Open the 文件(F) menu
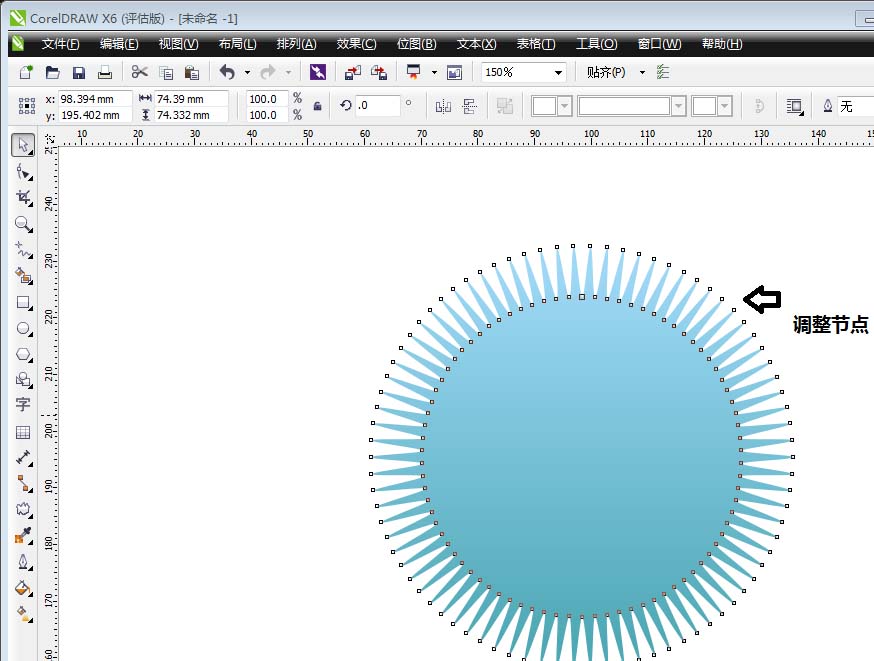 point(60,44)
